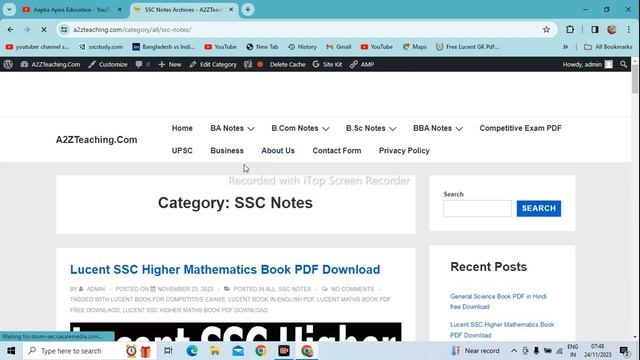Open the Free Lucent GK Pdf bookmark
Image resolution: width=640 pixels, height=360 pixels.
[x=467, y=47]
